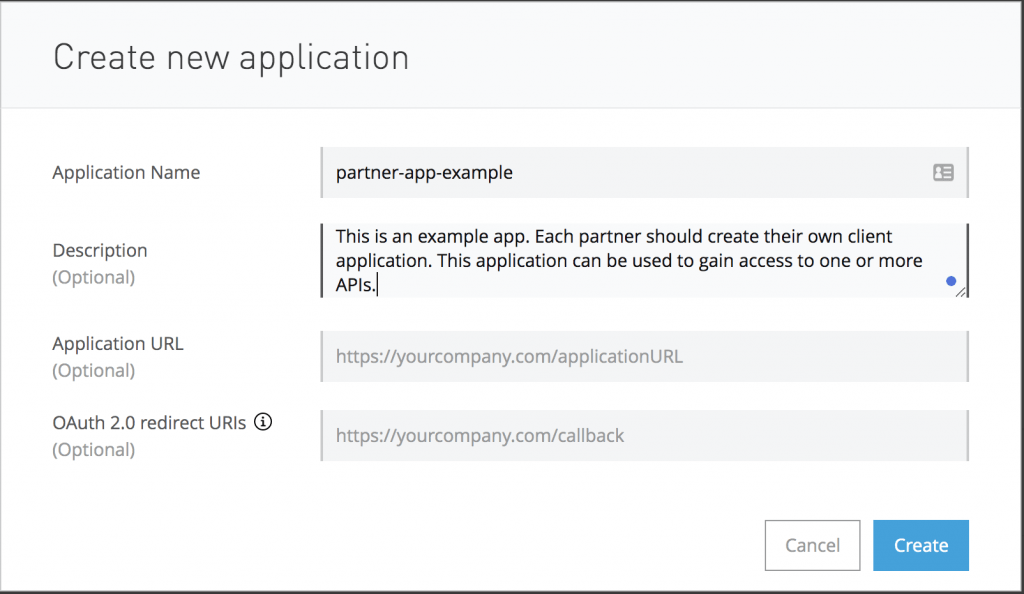Click the (Optional) text under Application URL

[x=93, y=371]
